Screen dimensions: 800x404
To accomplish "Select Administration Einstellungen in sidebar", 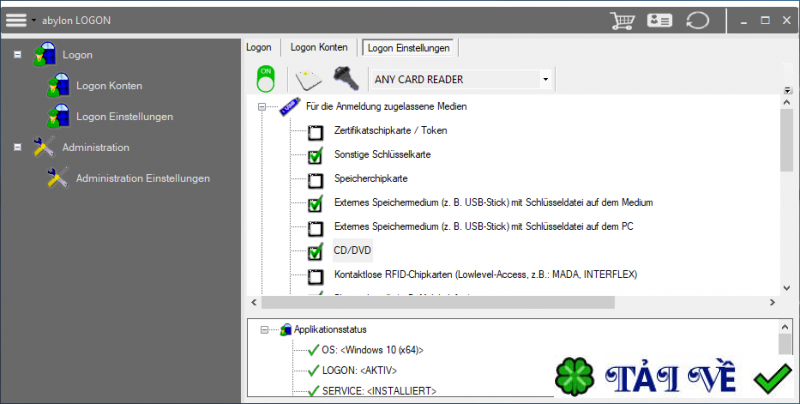I will click(x=142, y=178).
